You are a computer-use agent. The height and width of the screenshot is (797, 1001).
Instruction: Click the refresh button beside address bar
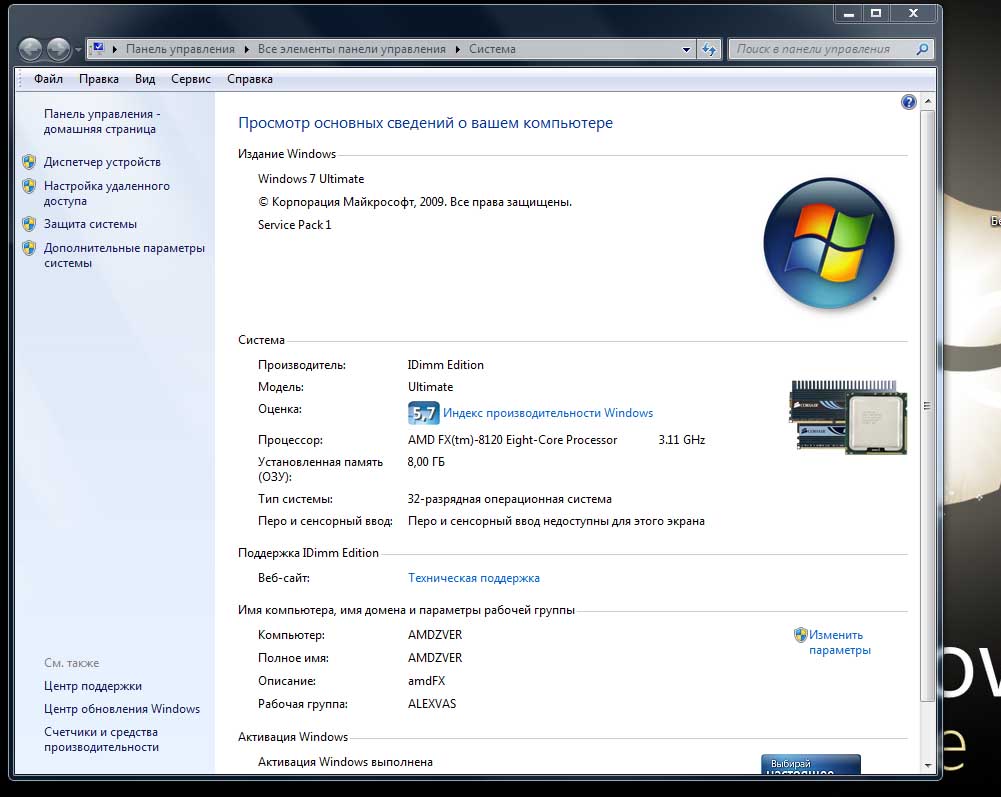[x=709, y=49]
